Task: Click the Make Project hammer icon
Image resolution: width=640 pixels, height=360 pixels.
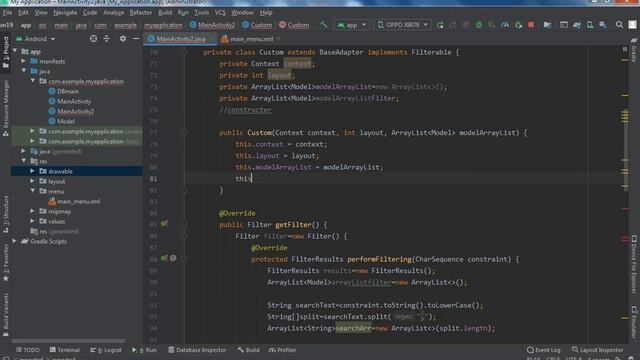Action: tap(323, 24)
